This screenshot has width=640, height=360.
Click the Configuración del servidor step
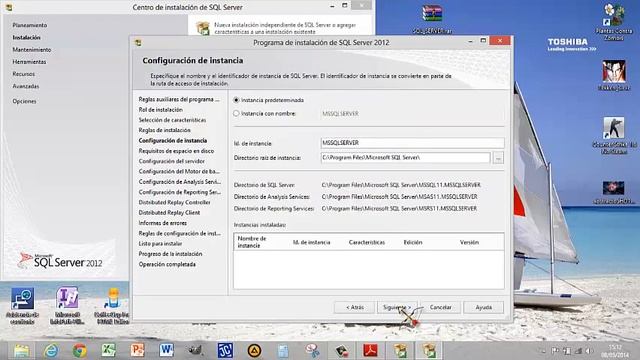coord(172,161)
